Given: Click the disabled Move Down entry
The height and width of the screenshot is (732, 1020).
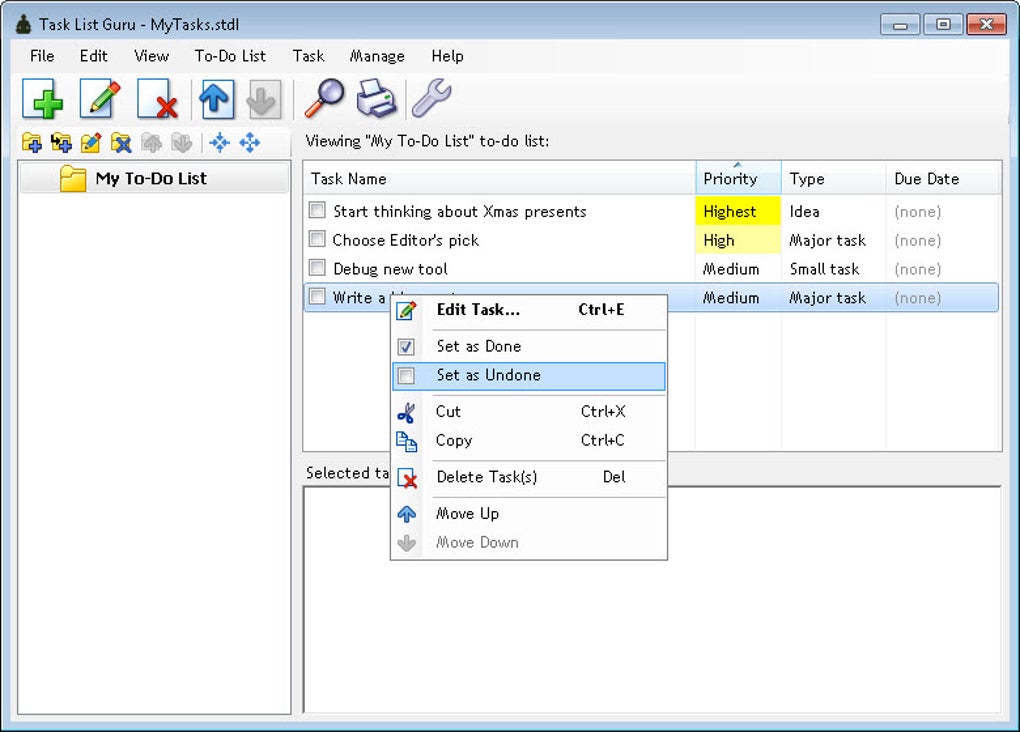Looking at the screenshot, I should point(529,543).
